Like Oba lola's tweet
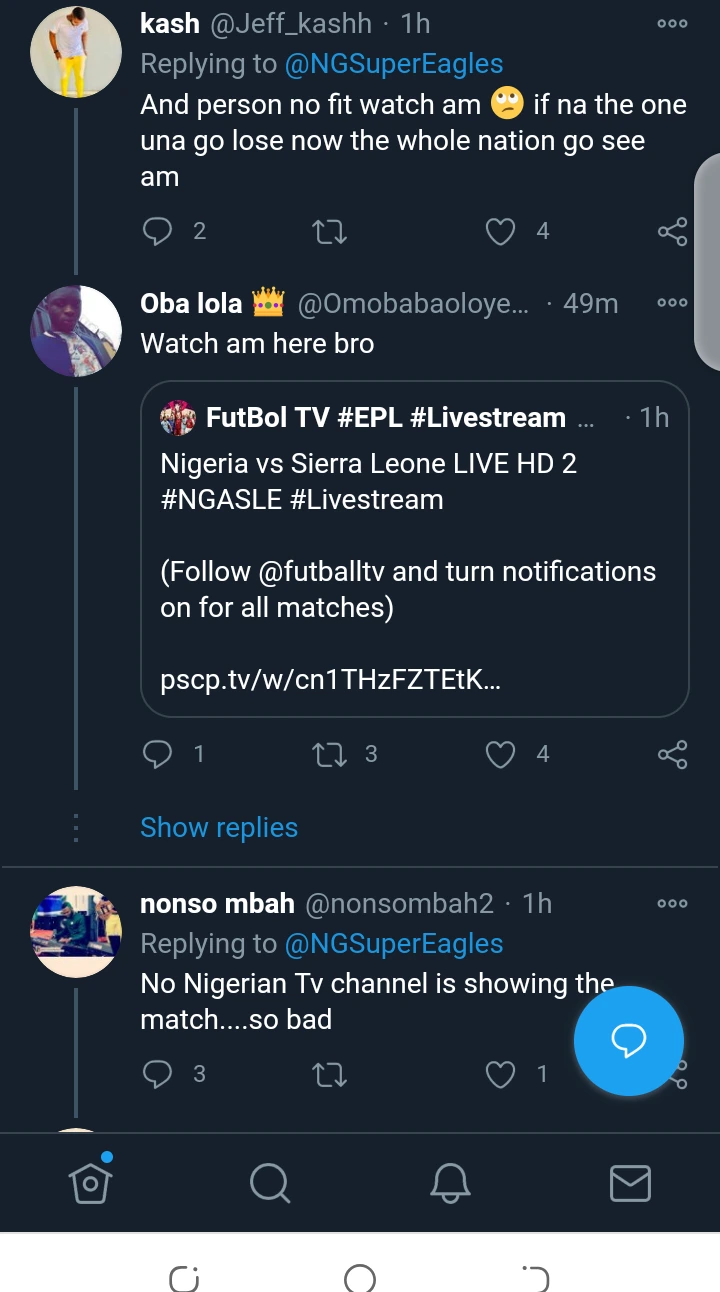This screenshot has width=720, height=1292. tap(500, 754)
